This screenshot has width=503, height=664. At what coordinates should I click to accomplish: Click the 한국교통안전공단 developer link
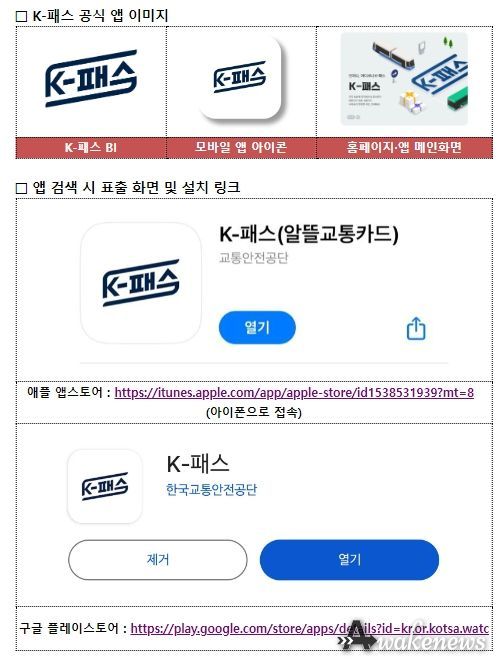pos(211,490)
